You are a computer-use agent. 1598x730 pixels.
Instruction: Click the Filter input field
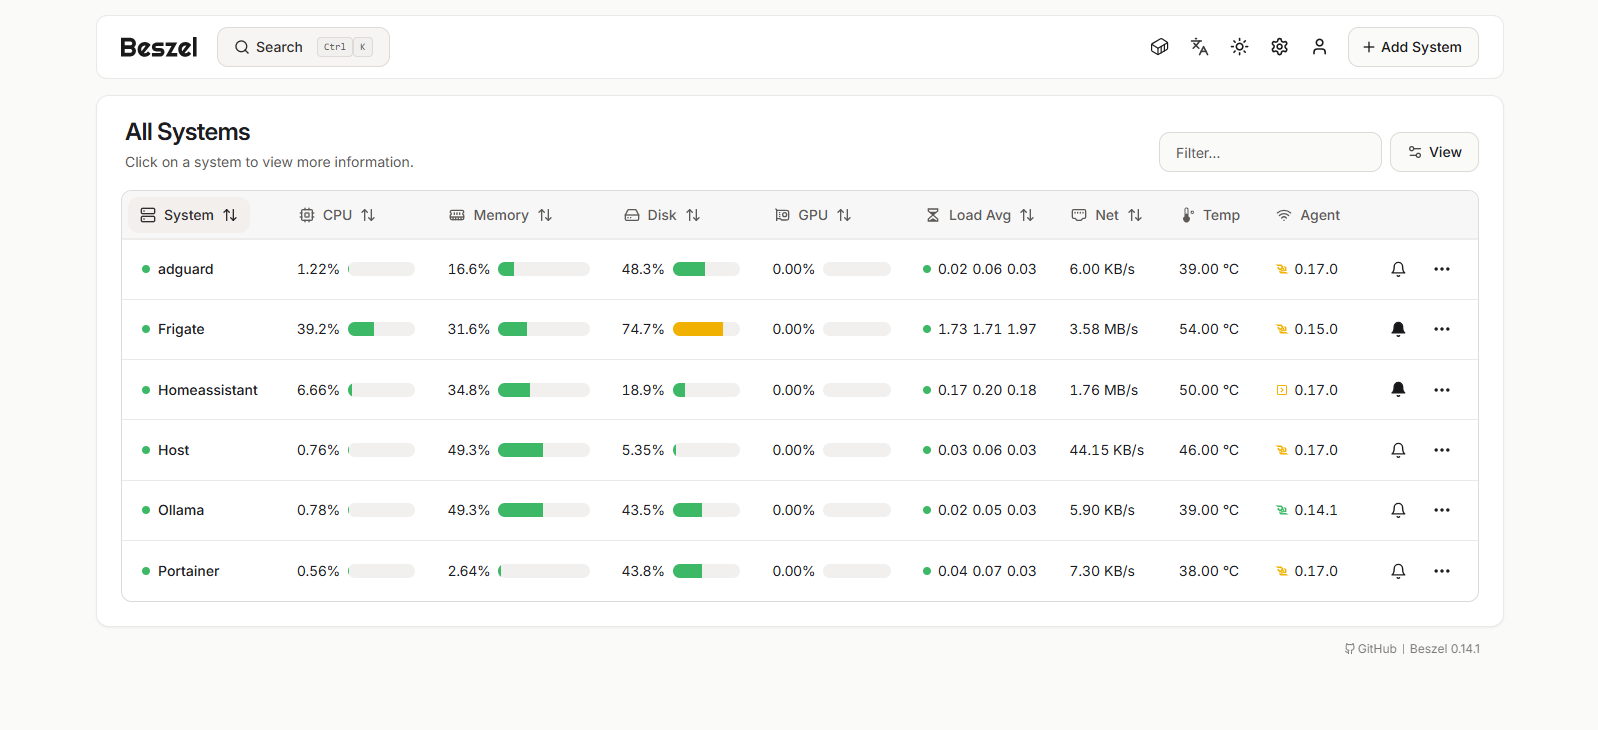click(1269, 153)
